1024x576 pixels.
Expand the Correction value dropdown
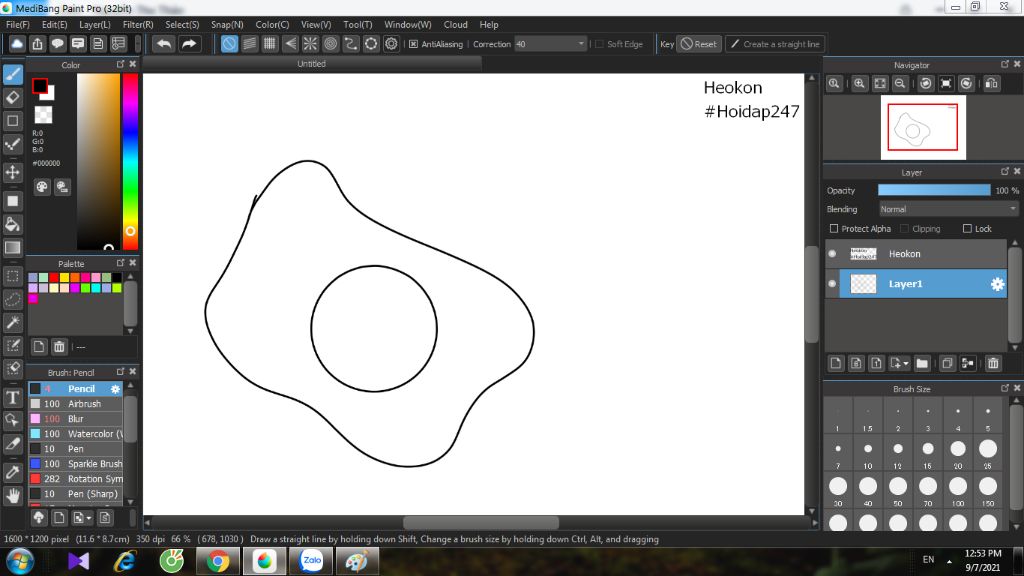point(581,44)
